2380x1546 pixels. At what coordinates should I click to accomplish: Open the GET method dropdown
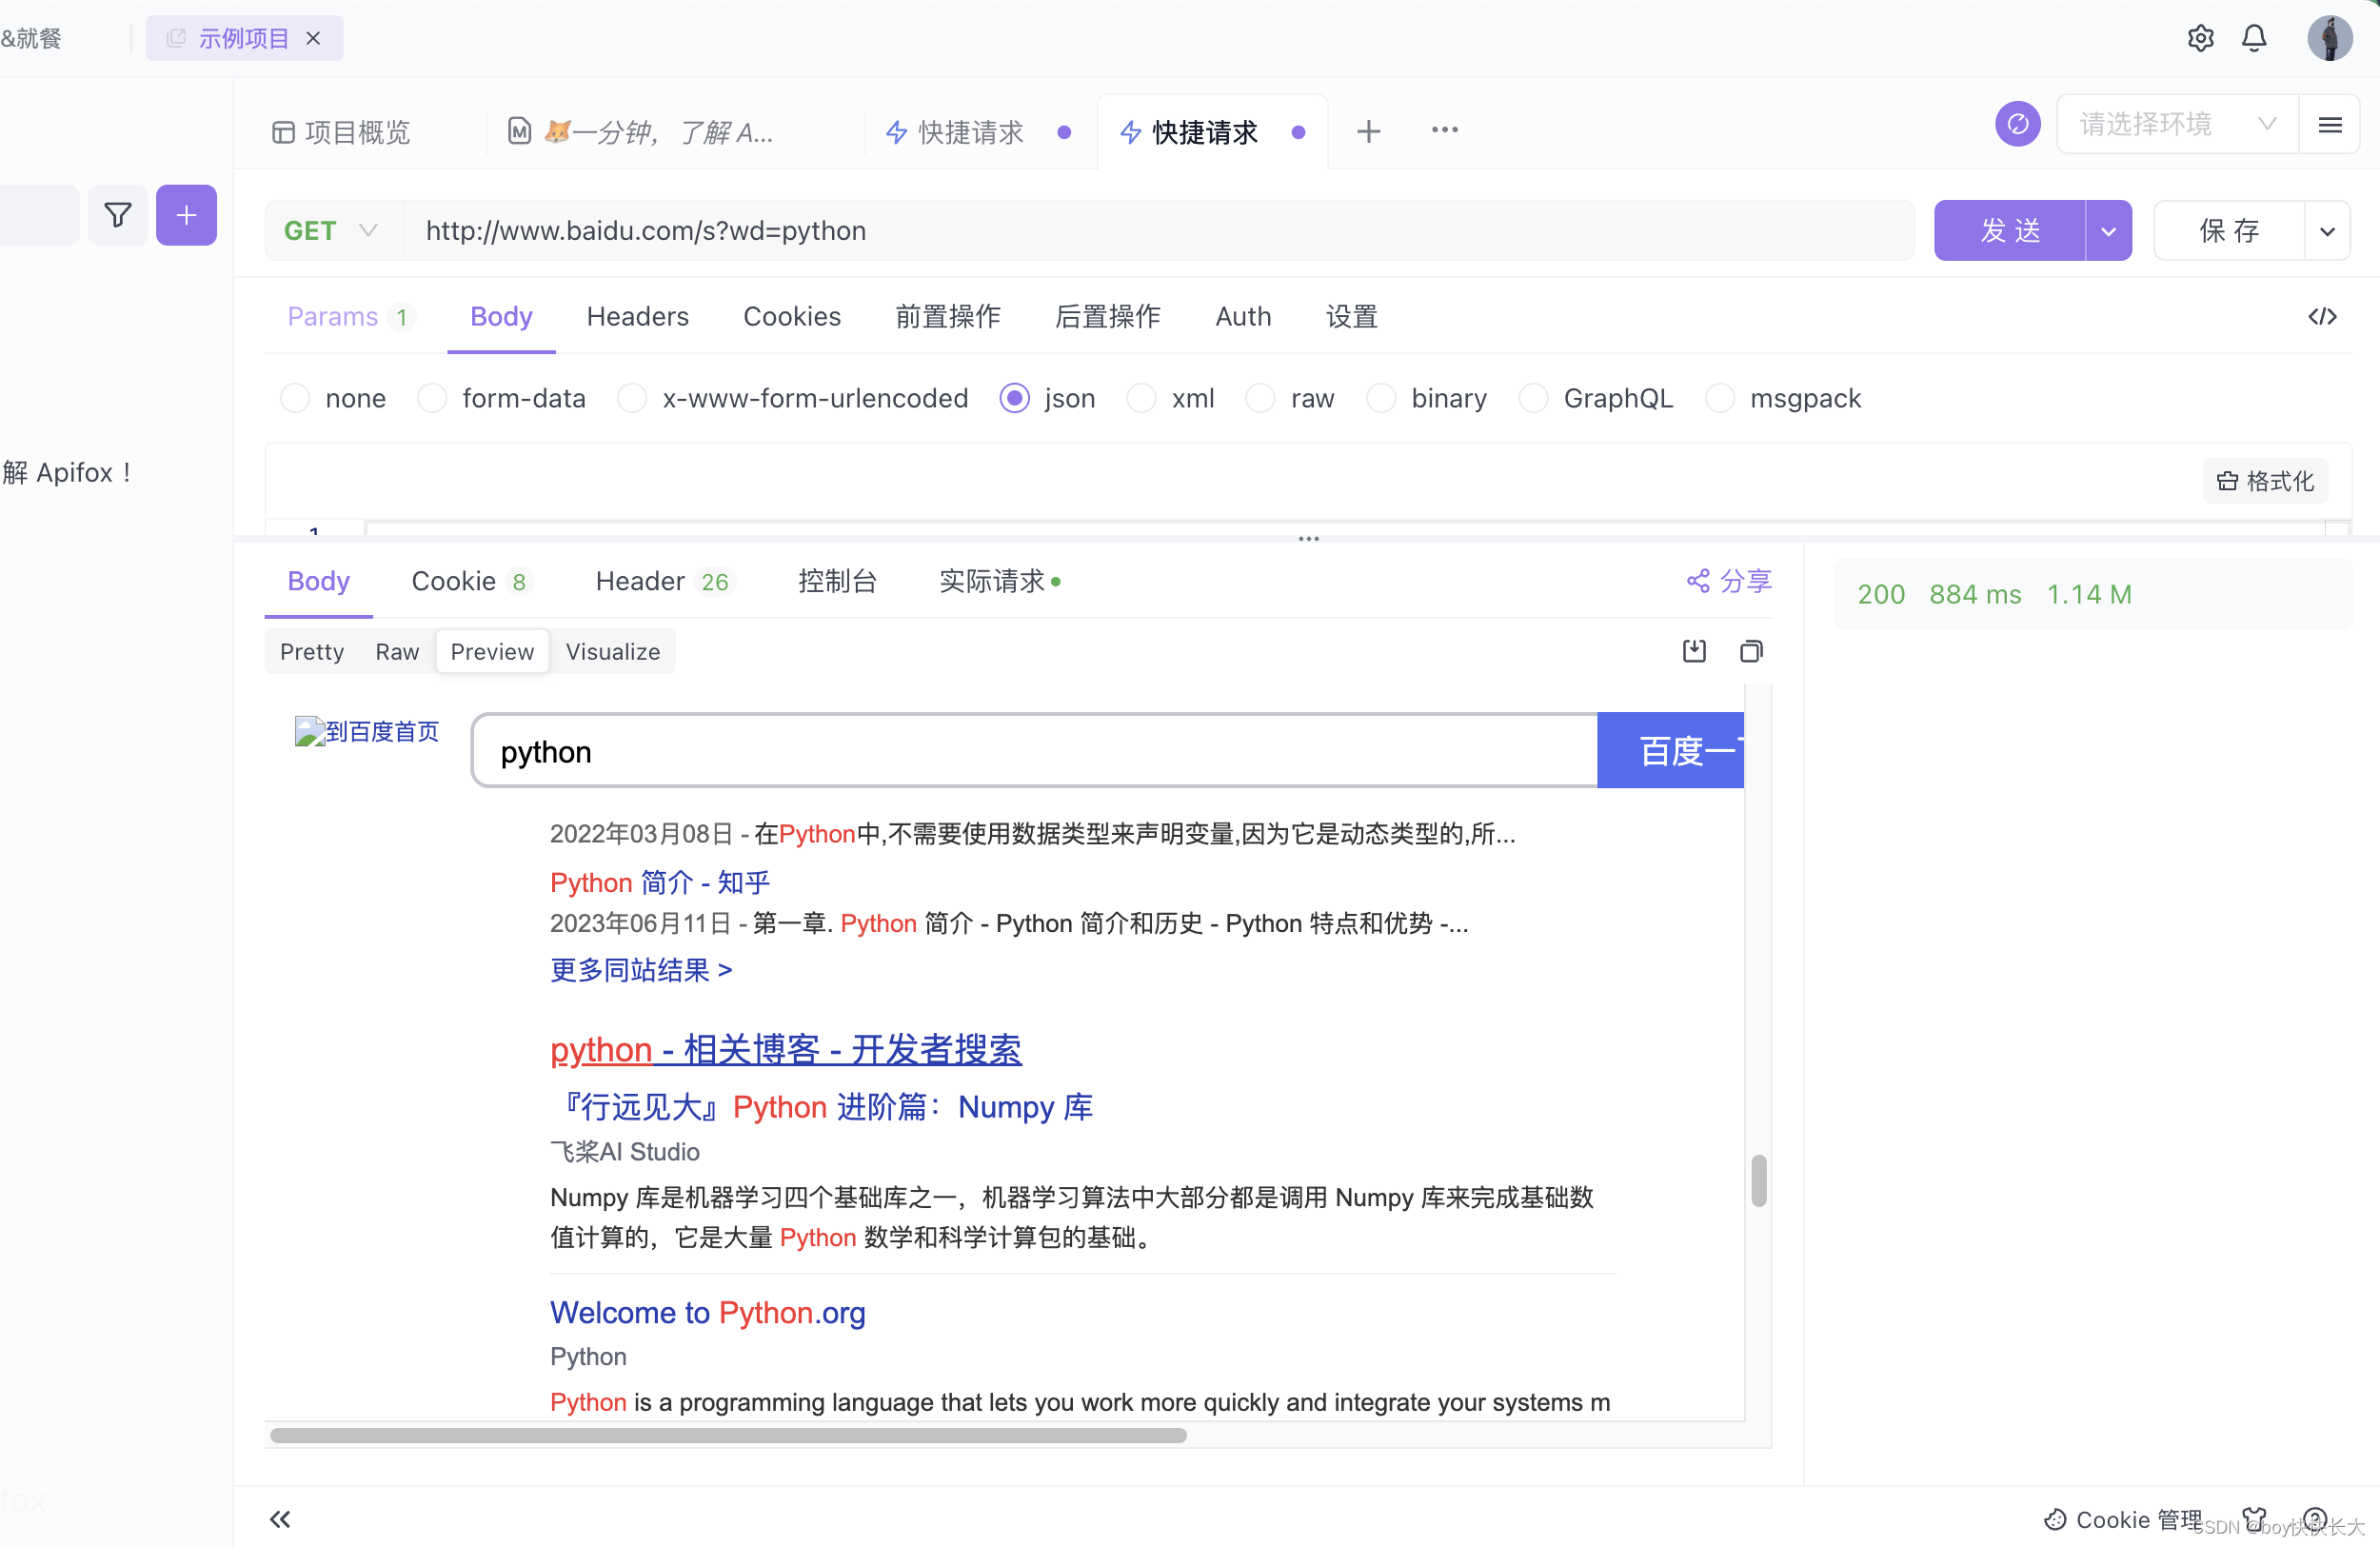(x=333, y=231)
